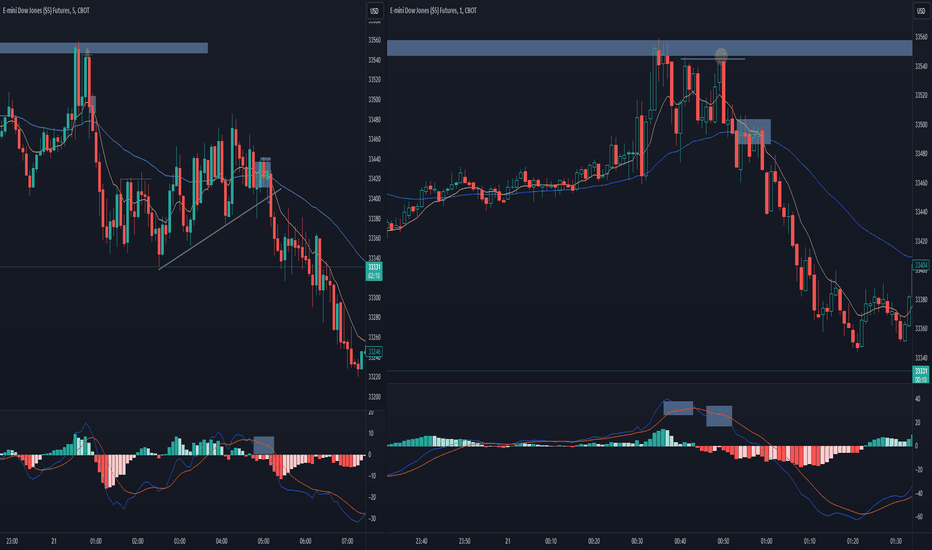Click the 33331 price label with 00:10 countdown
932x550 pixels.
click(x=921, y=375)
